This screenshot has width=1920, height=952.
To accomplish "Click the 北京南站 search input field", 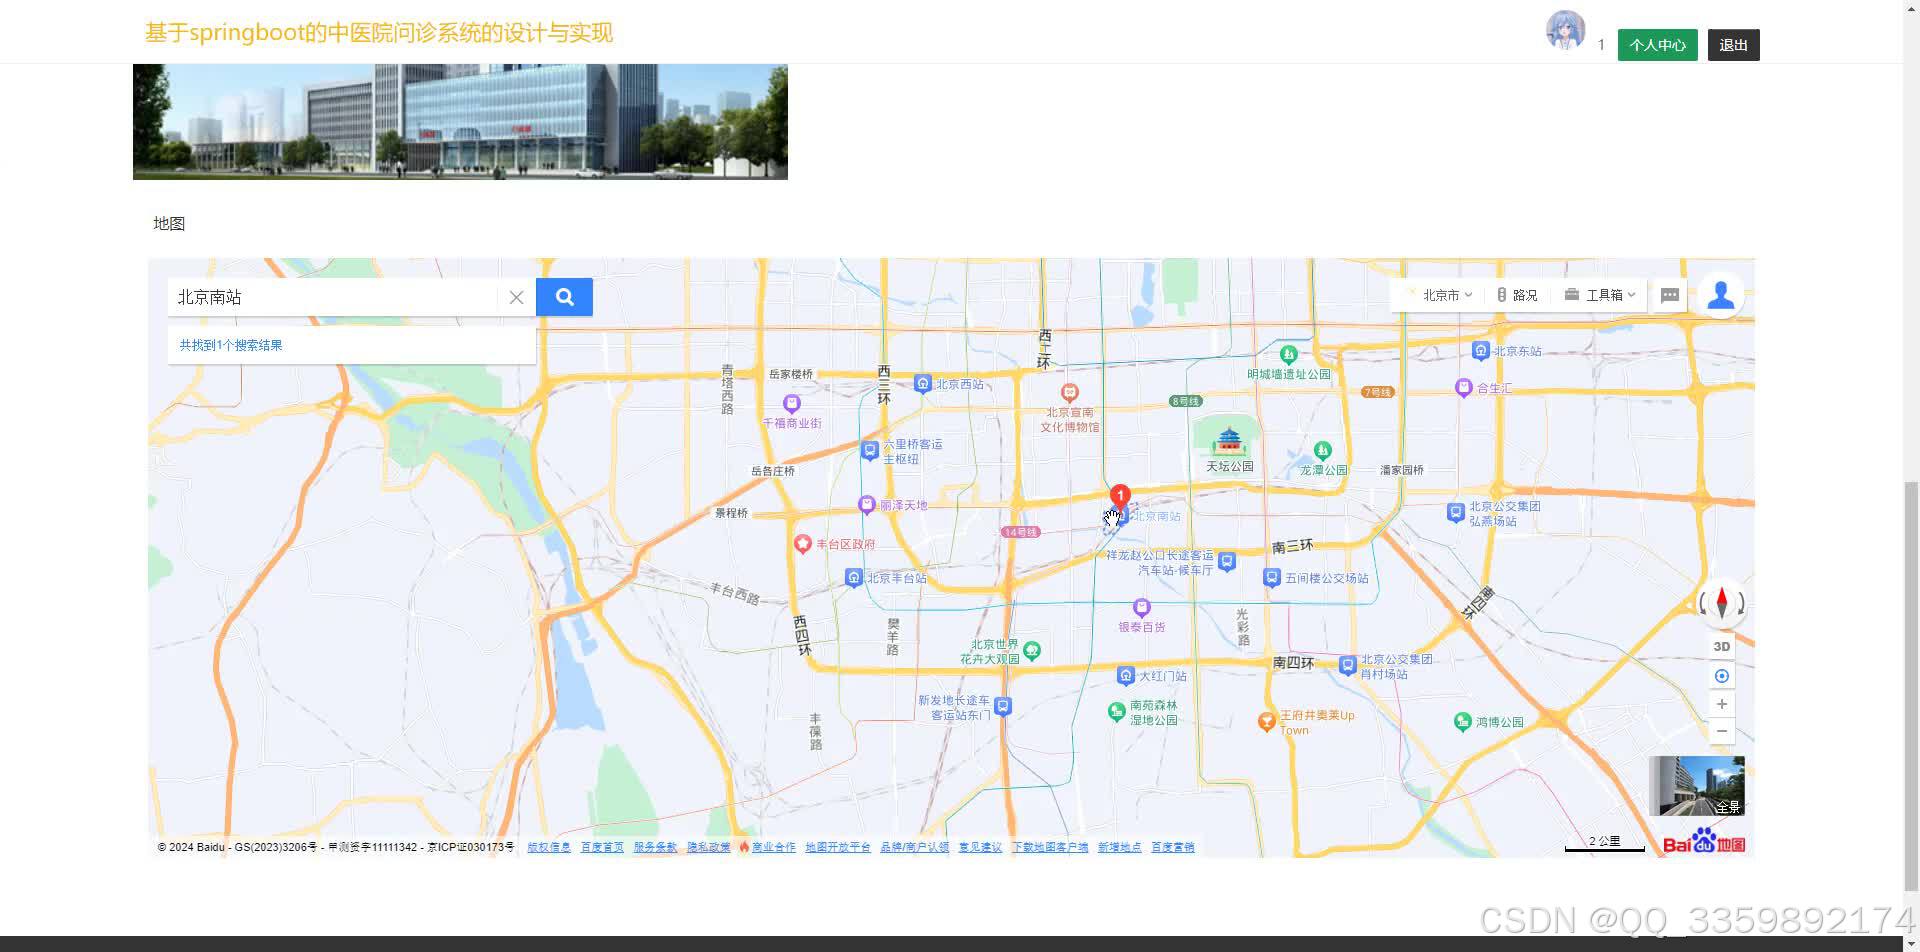I will (332, 297).
